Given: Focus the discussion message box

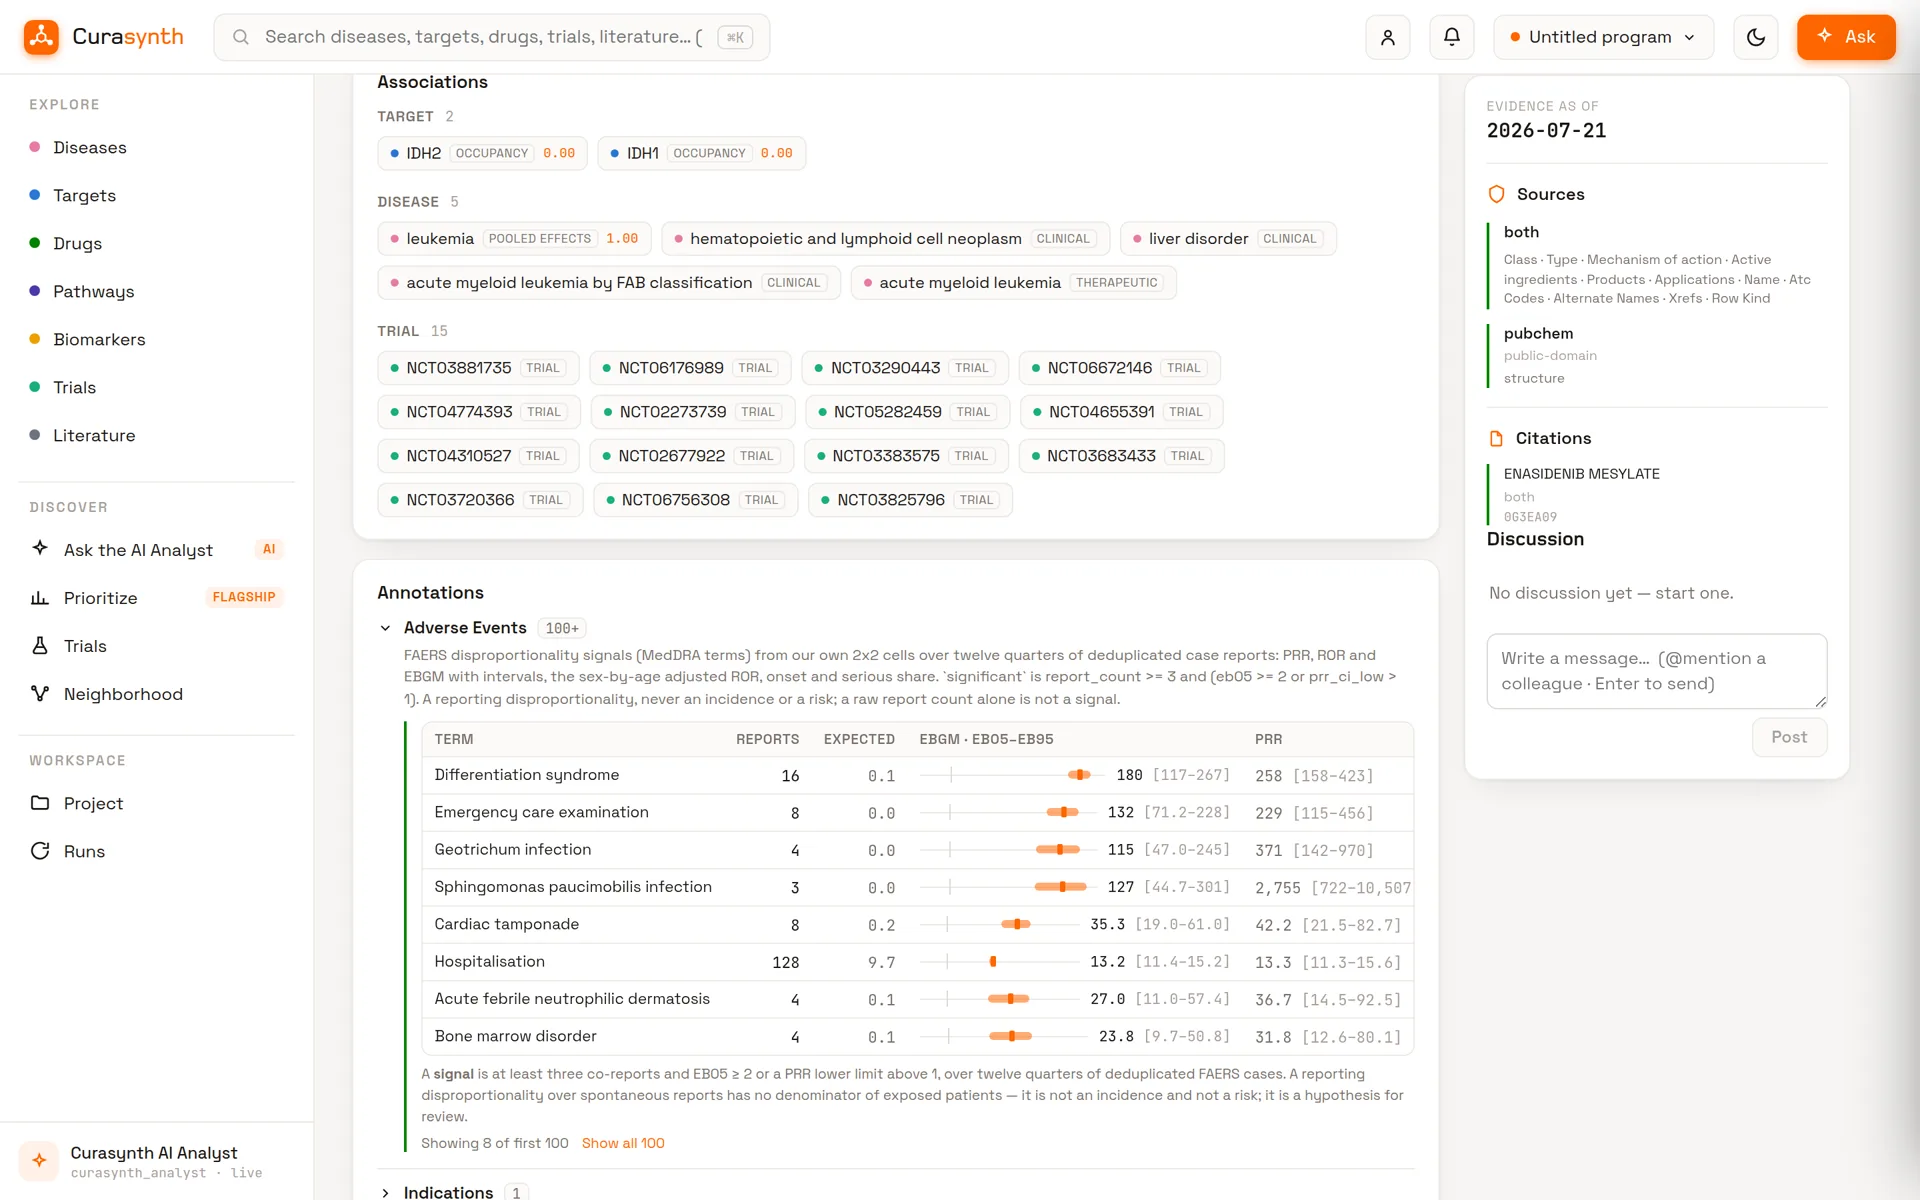Looking at the screenshot, I should [1656, 671].
